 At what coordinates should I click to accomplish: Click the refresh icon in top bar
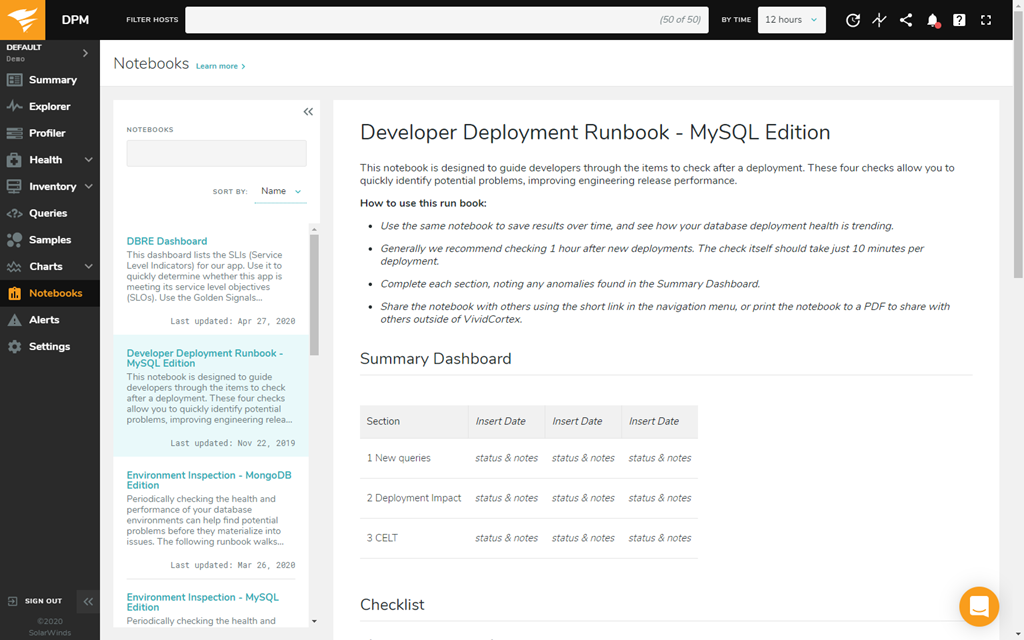pos(852,20)
